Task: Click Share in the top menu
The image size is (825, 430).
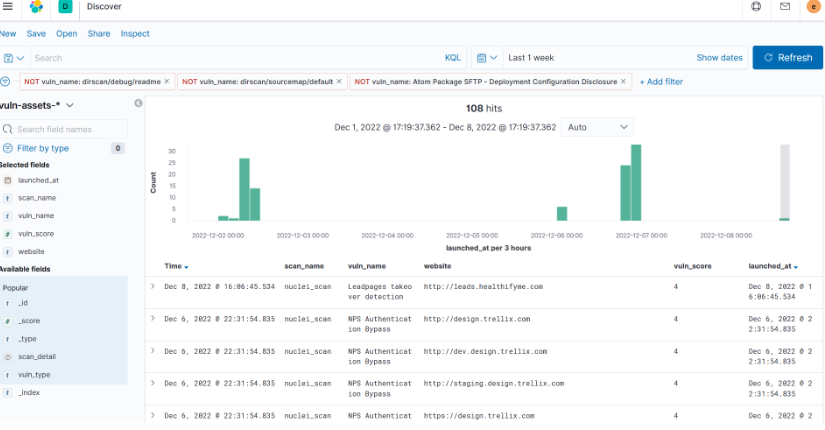Action: pyautogui.click(x=99, y=34)
